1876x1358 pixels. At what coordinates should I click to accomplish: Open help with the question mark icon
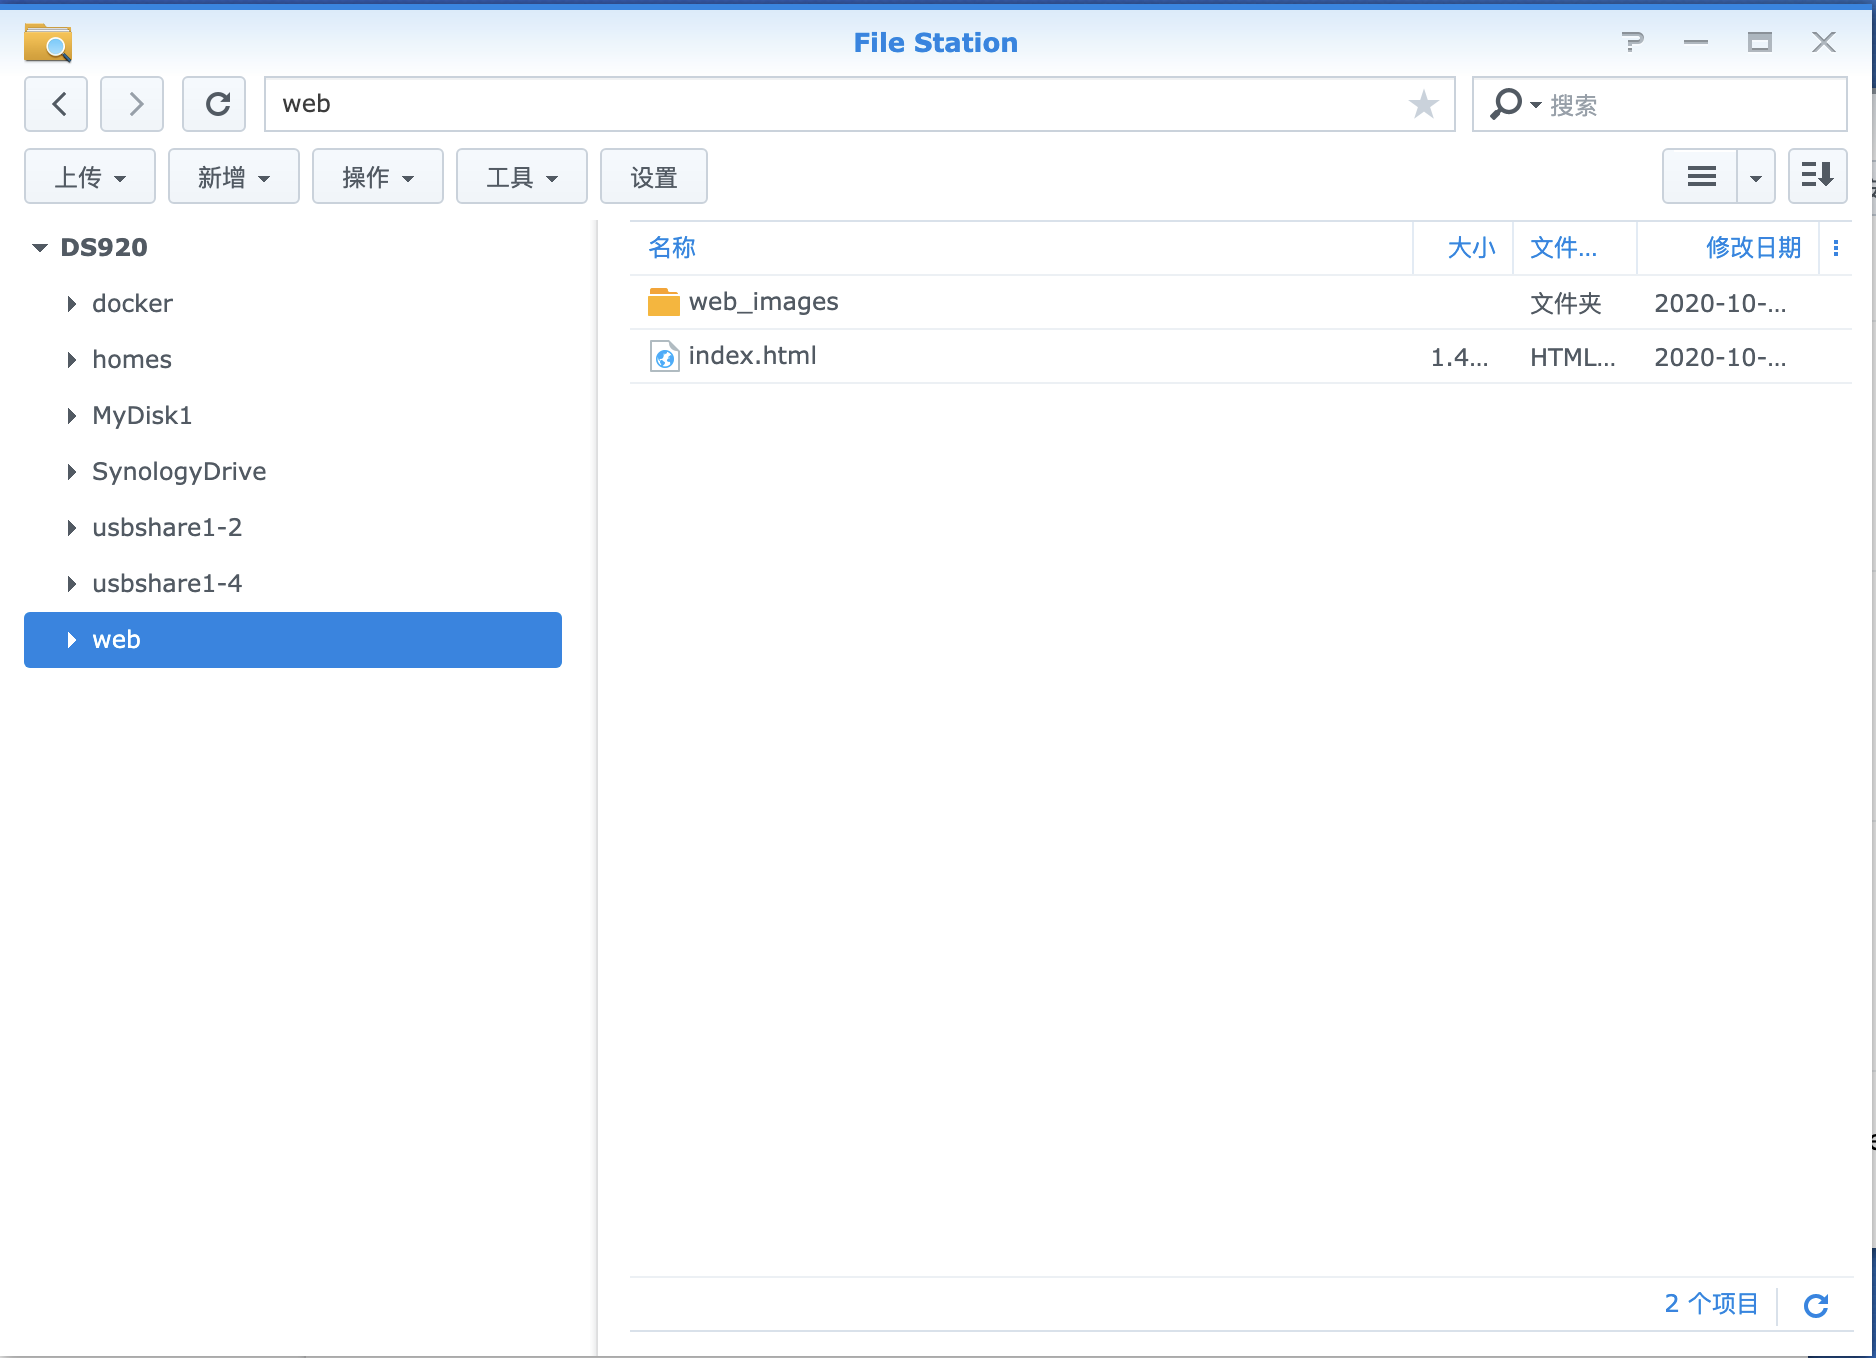1633,42
